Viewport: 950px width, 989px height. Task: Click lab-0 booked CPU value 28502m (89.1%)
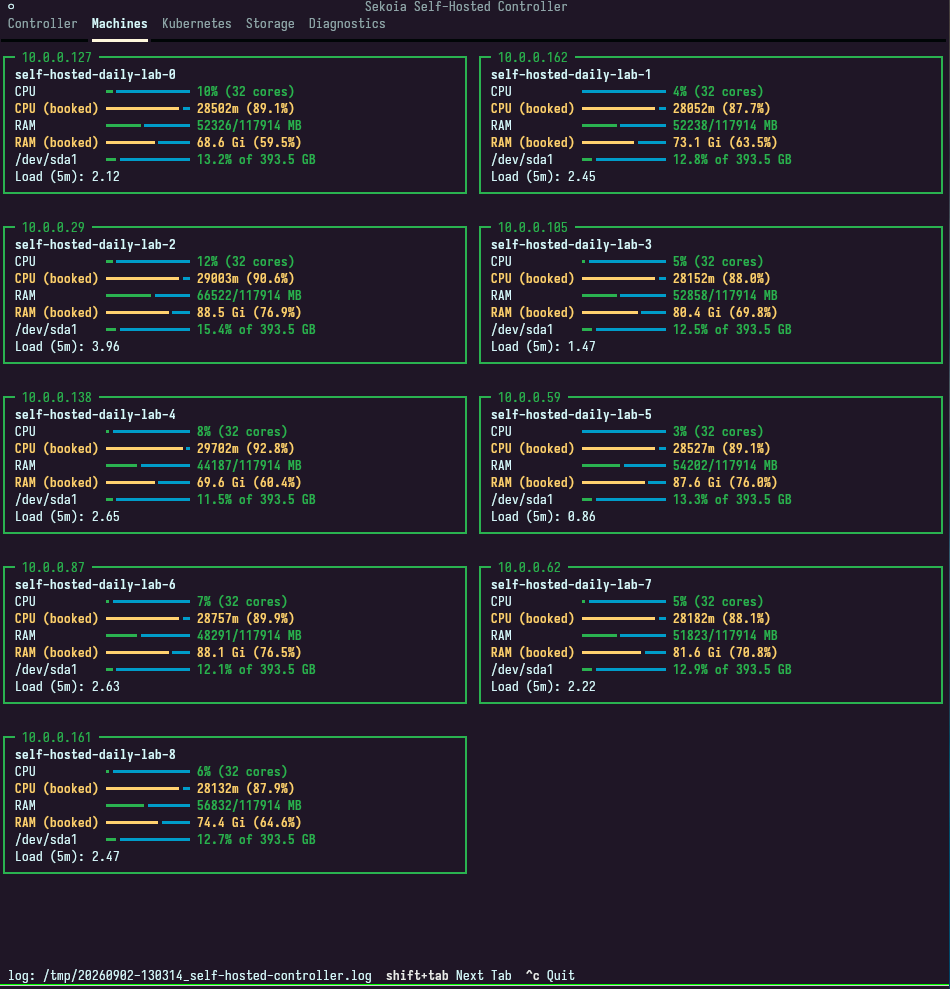pos(245,108)
